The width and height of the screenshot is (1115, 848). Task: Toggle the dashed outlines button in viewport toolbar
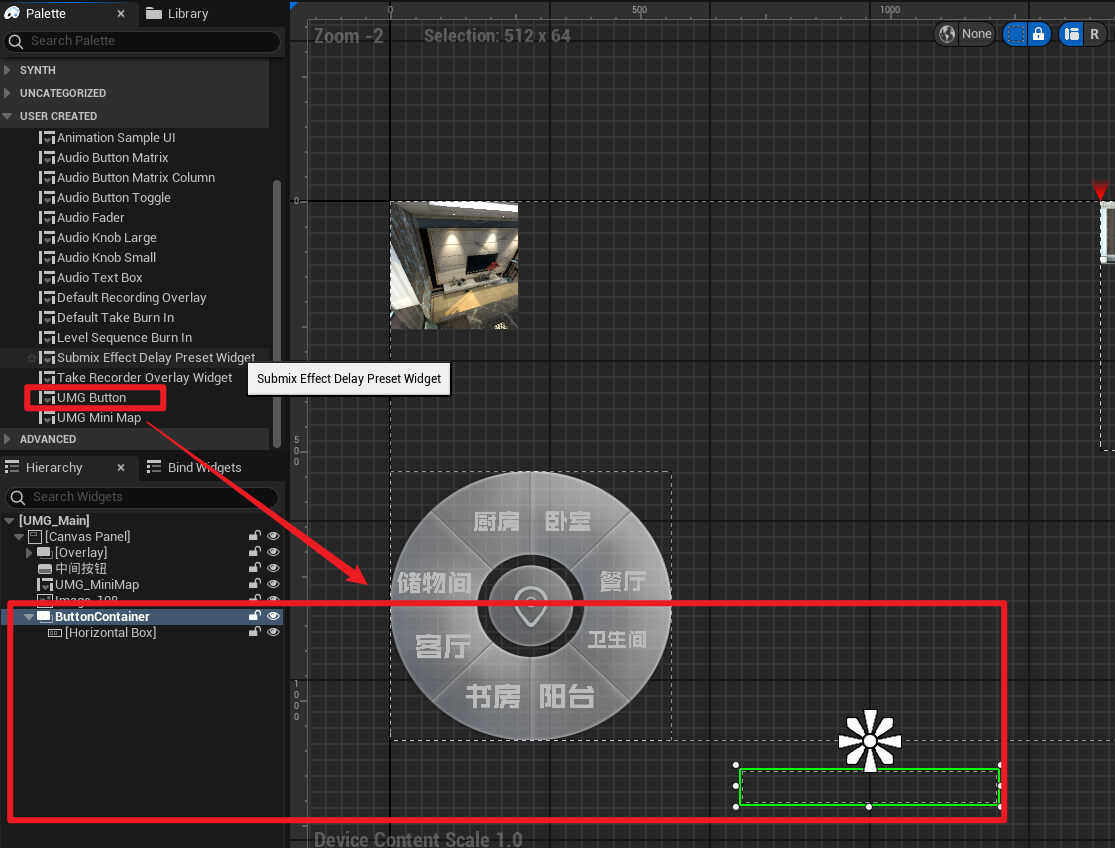click(1016, 34)
